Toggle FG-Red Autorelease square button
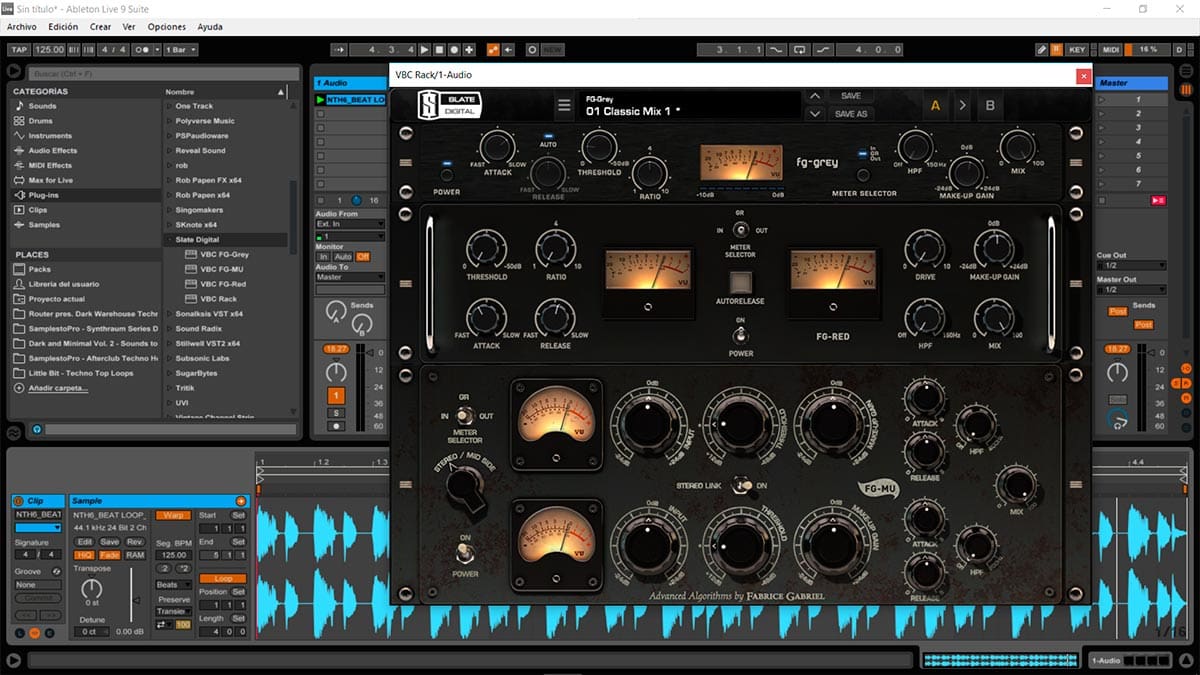Image resolution: width=1200 pixels, height=675 pixels. (x=741, y=281)
